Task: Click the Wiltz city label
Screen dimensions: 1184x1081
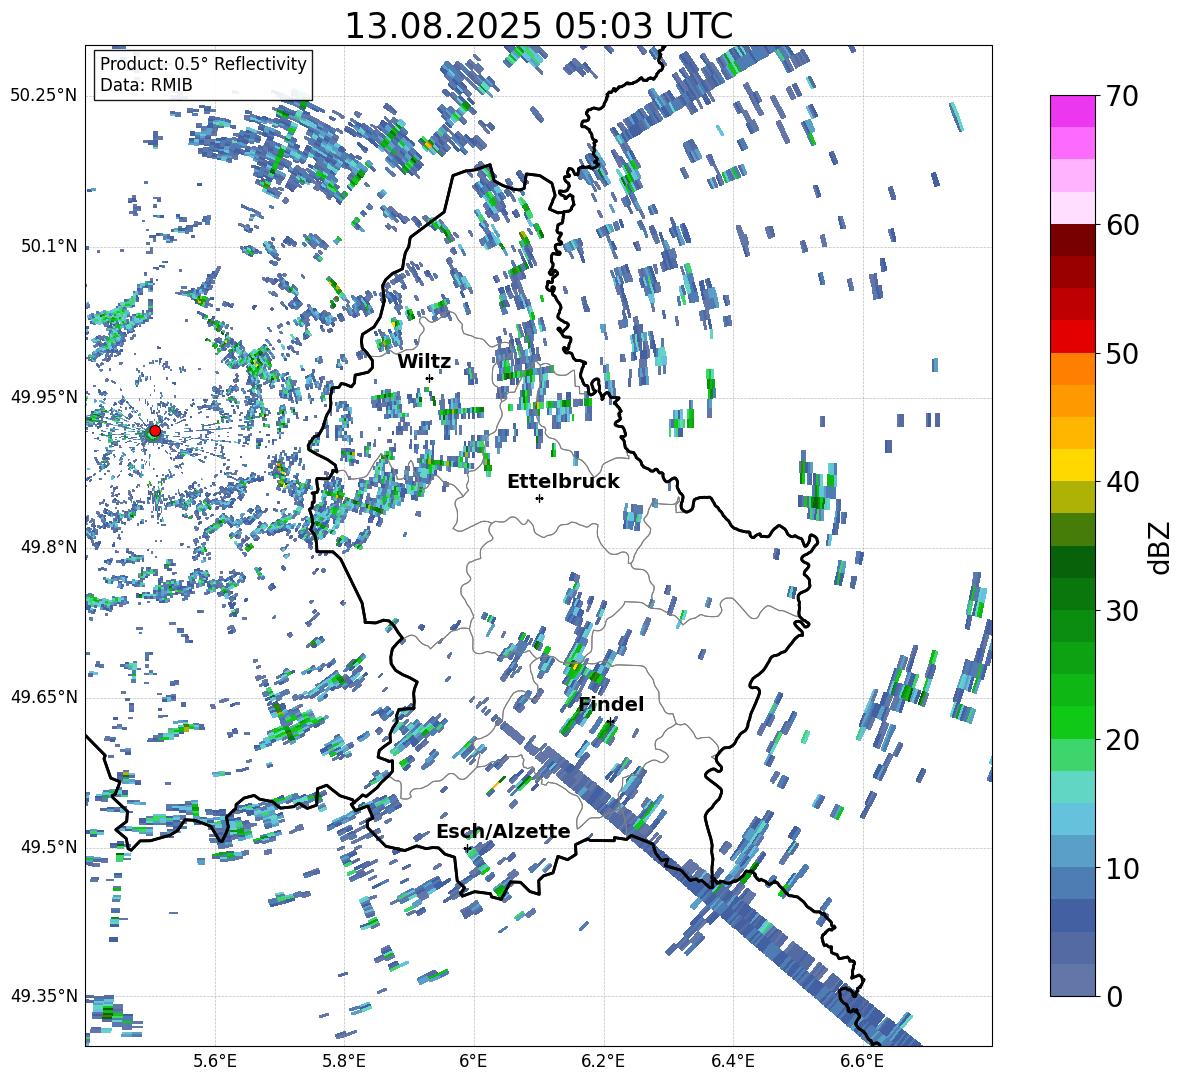Action: pyautogui.click(x=424, y=362)
